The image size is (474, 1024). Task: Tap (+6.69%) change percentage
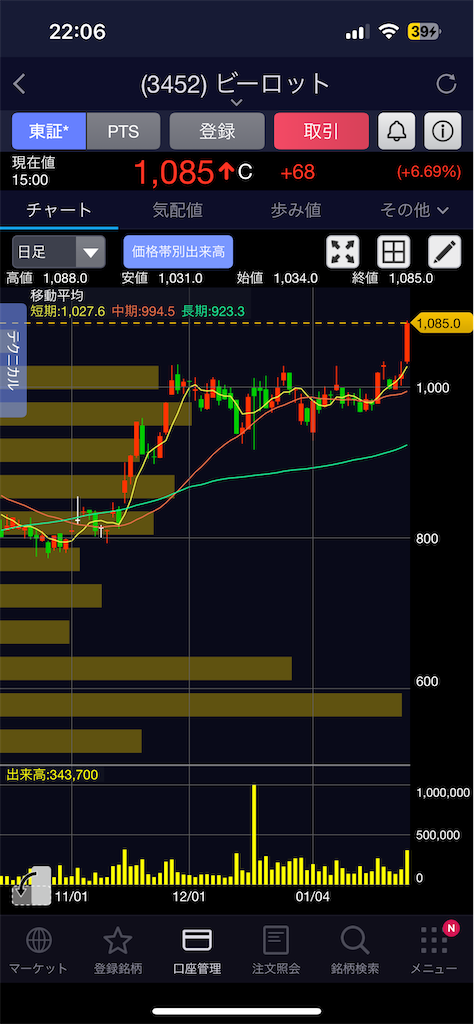coord(428,172)
